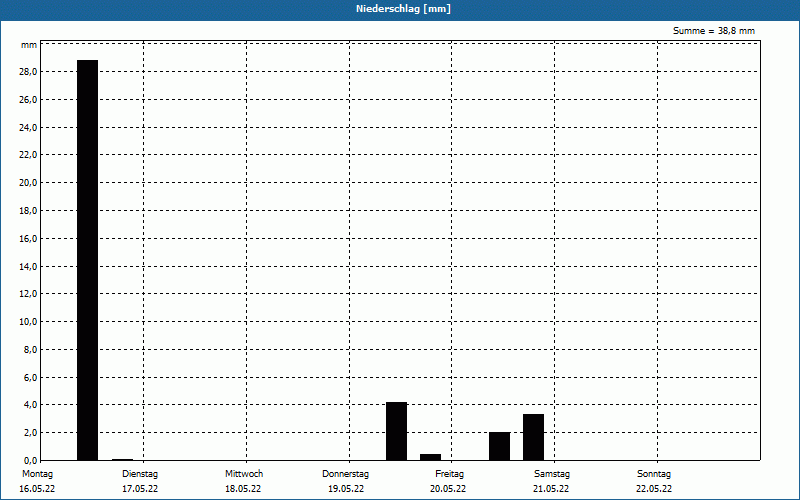Click the date '22.05.22'
Image resolution: width=800 pixels, height=500 pixels.
click(654, 489)
